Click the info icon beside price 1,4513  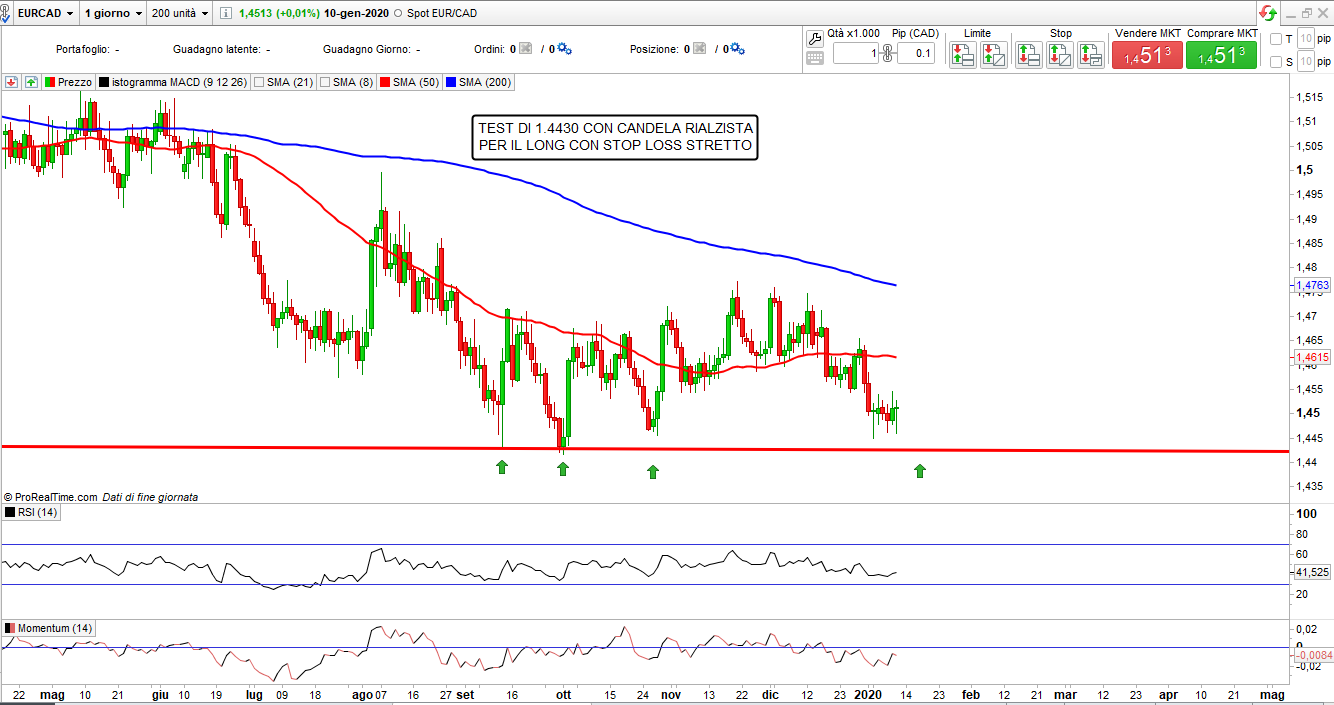click(x=225, y=14)
